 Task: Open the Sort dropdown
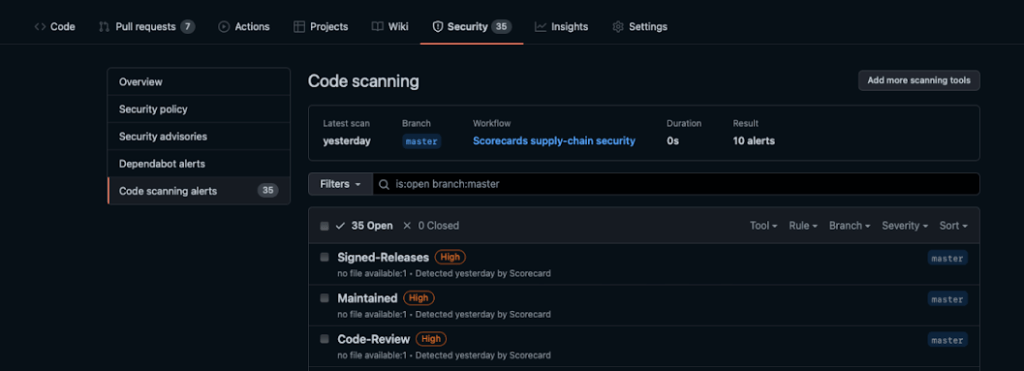(953, 225)
